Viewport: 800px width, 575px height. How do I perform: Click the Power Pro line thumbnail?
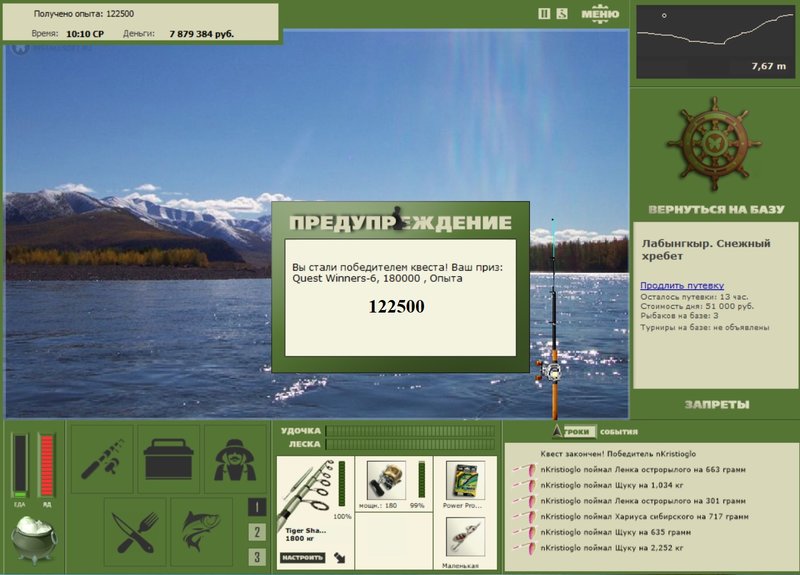[x=465, y=481]
